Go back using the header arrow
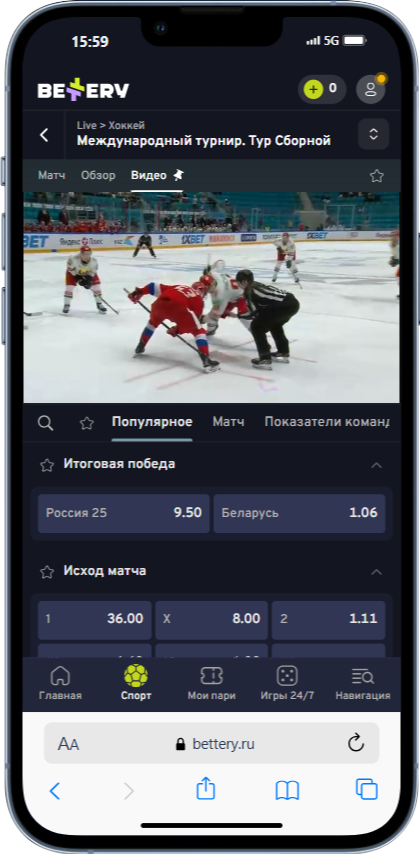420x854 pixels. pos(44,135)
